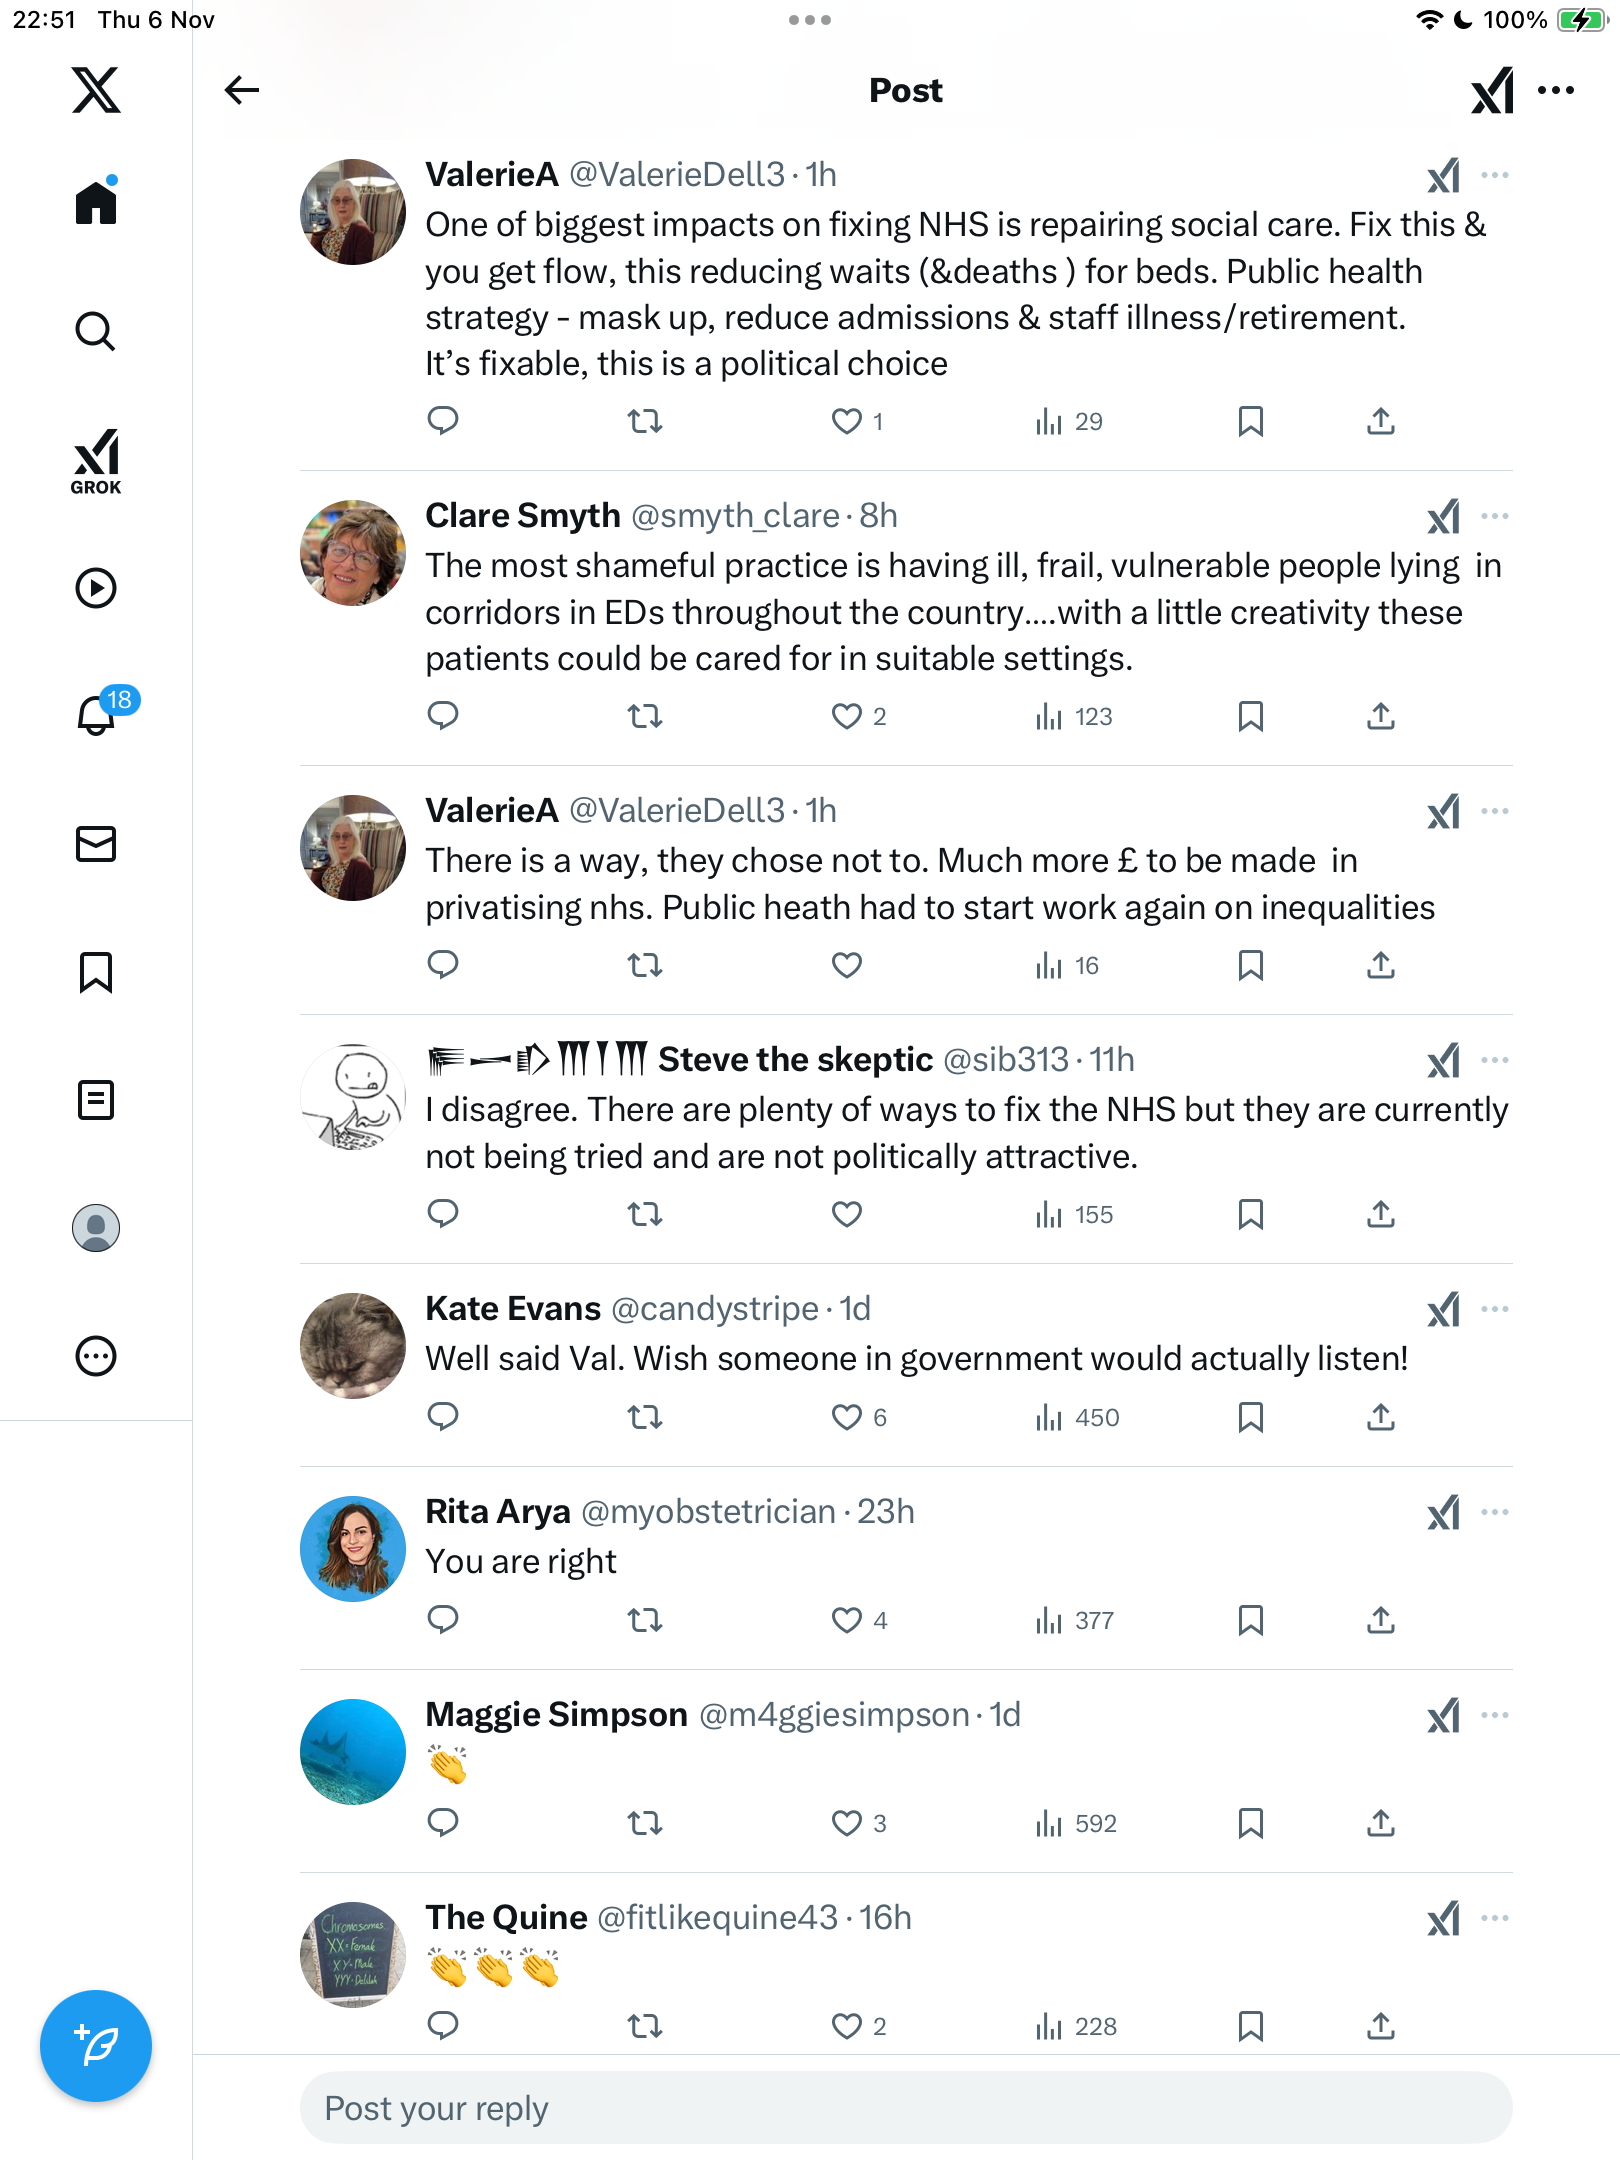
Task: Bookmark Rita Arya's reply
Action: click(1250, 1620)
